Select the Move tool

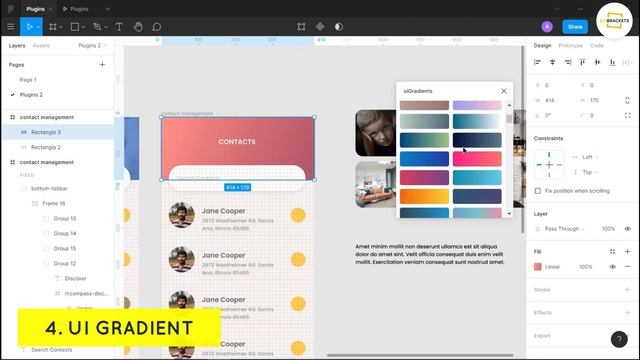(x=29, y=27)
